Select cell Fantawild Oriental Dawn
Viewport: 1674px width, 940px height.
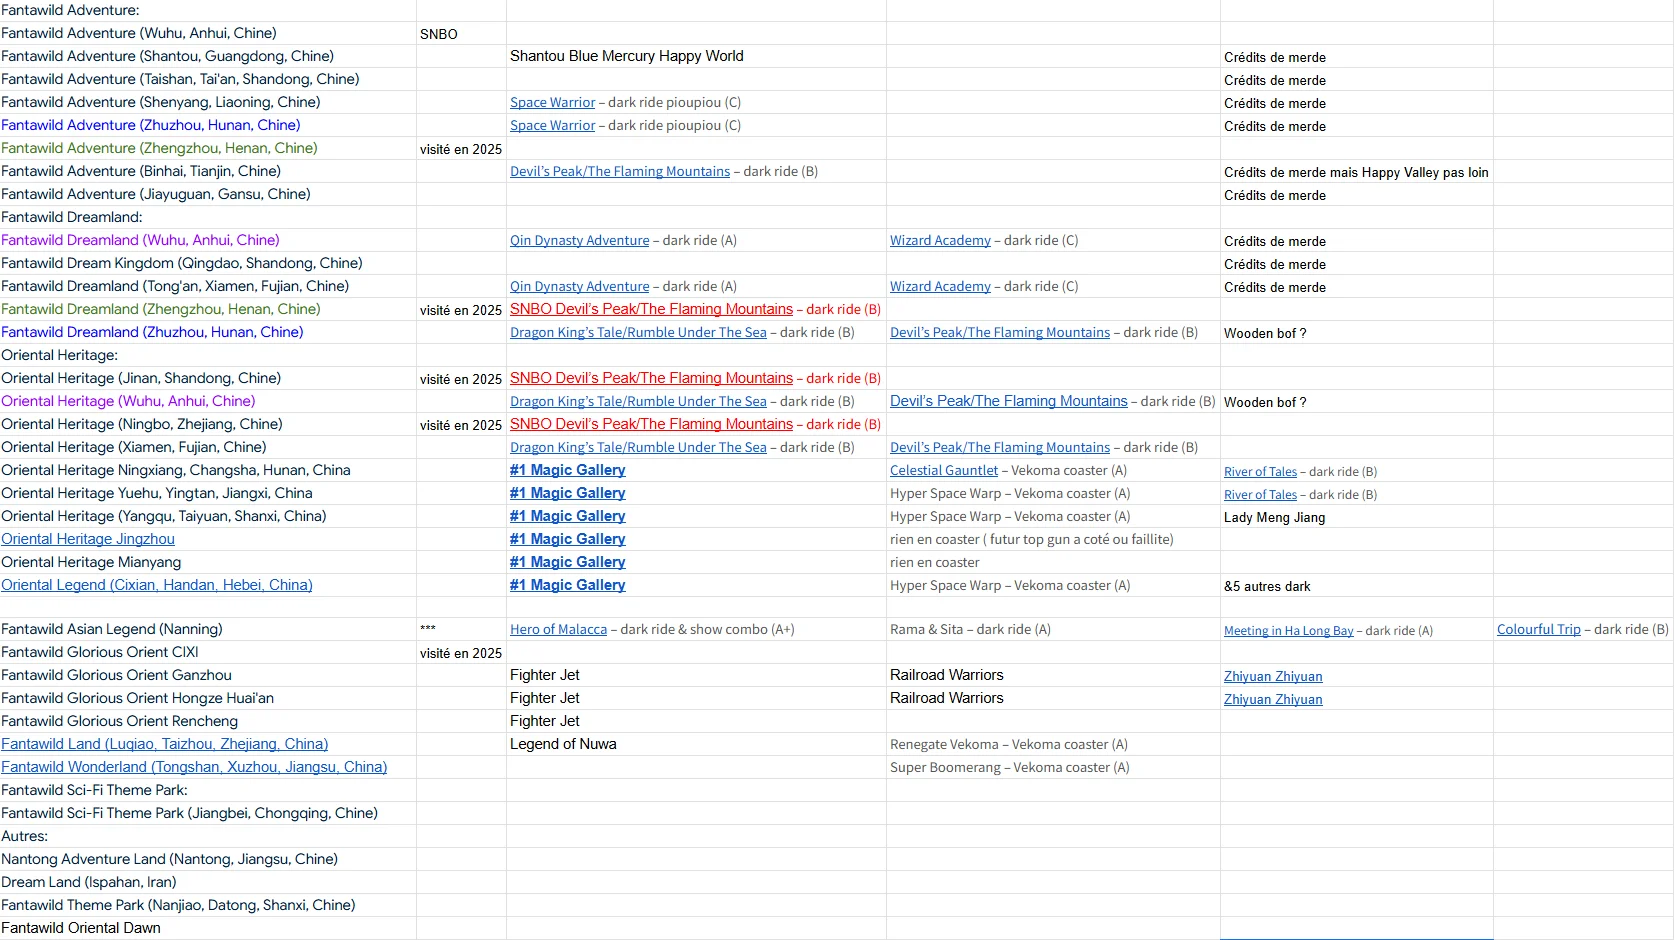tap(208, 928)
